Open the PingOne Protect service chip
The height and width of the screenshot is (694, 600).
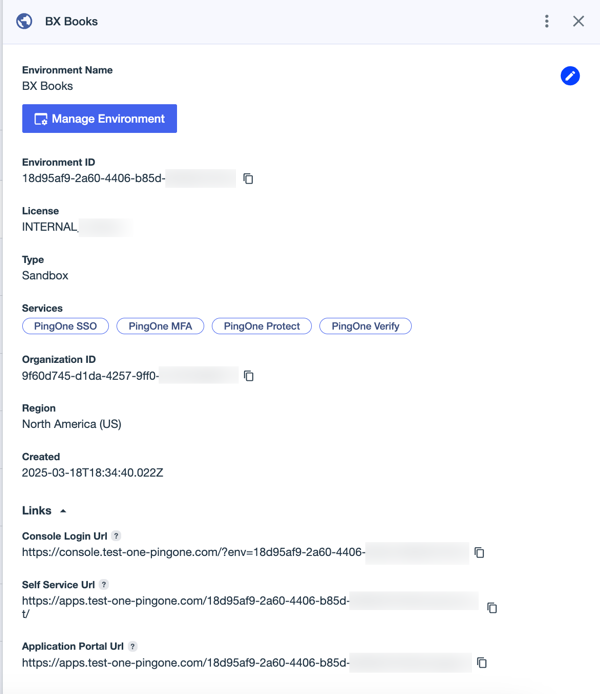pos(262,326)
